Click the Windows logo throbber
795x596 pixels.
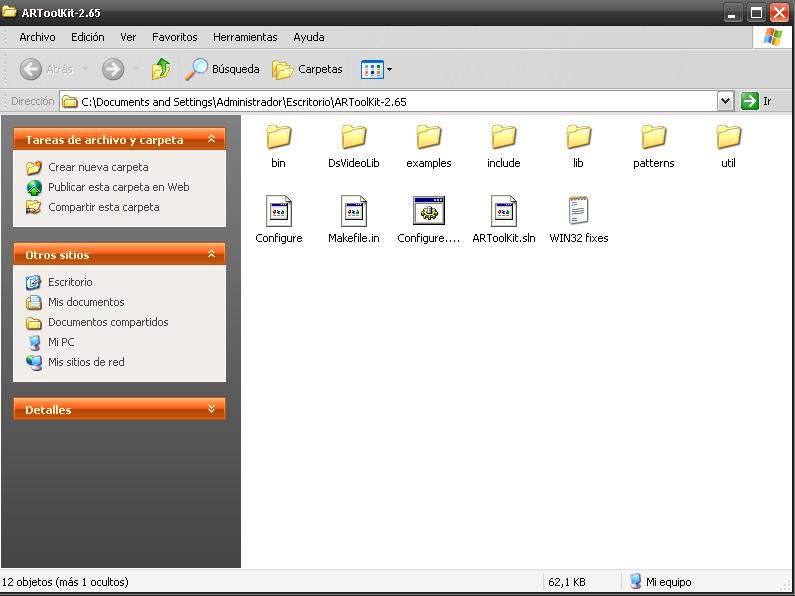click(772, 37)
